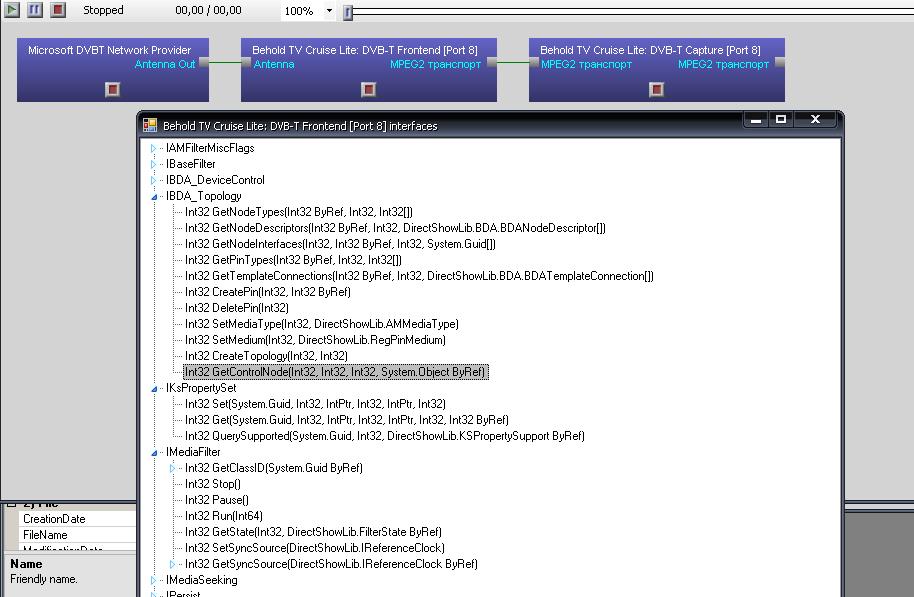The width and height of the screenshot is (914, 597).
Task: Select the QuerySupported method entry
Action: click(384, 436)
